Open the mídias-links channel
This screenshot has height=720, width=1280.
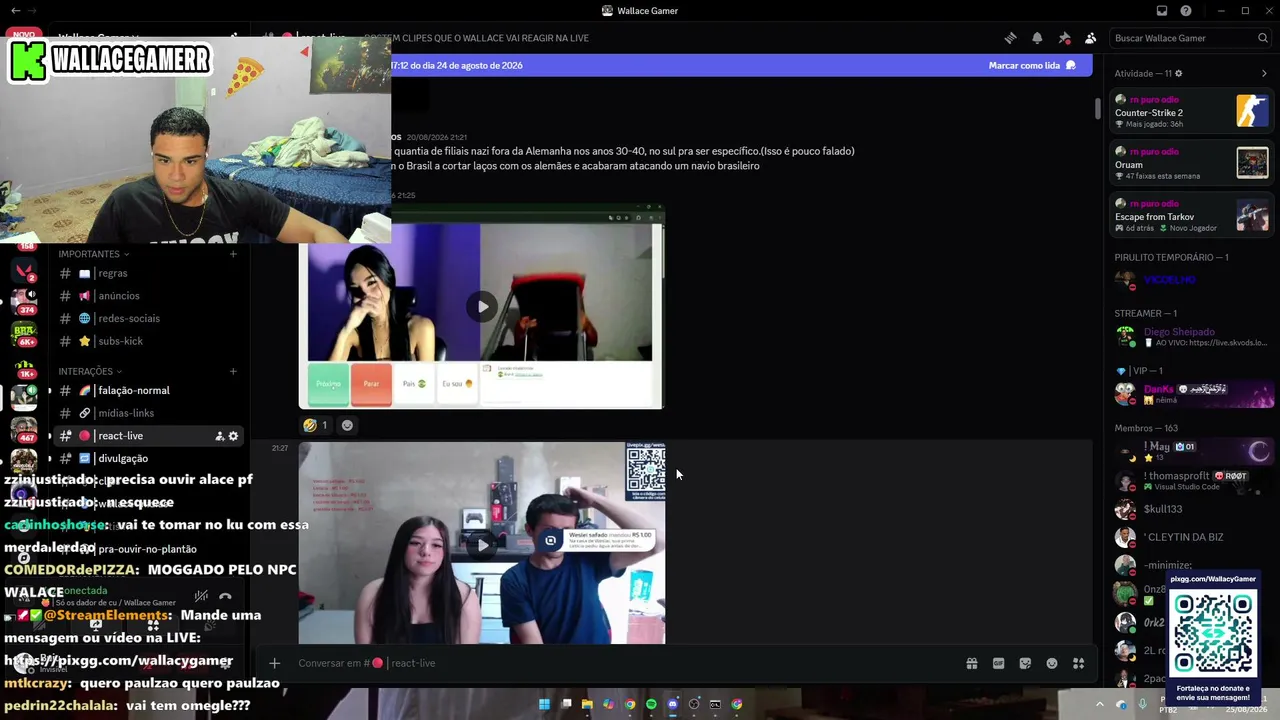[148, 413]
